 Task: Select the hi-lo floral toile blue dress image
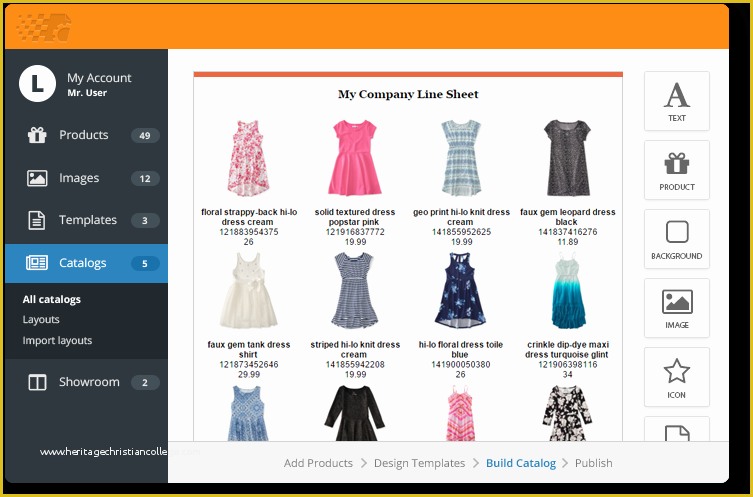pyautogui.click(x=461, y=291)
